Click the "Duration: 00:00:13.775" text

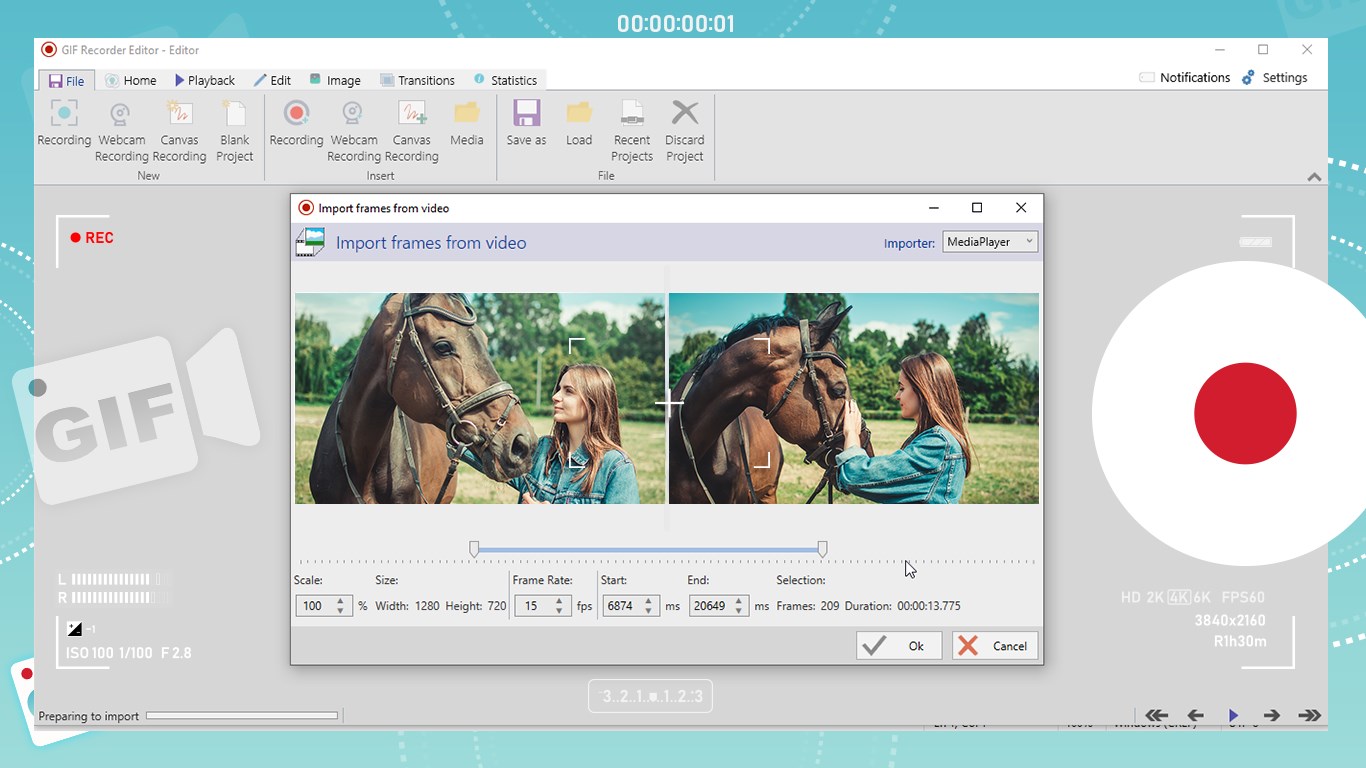[x=903, y=606]
